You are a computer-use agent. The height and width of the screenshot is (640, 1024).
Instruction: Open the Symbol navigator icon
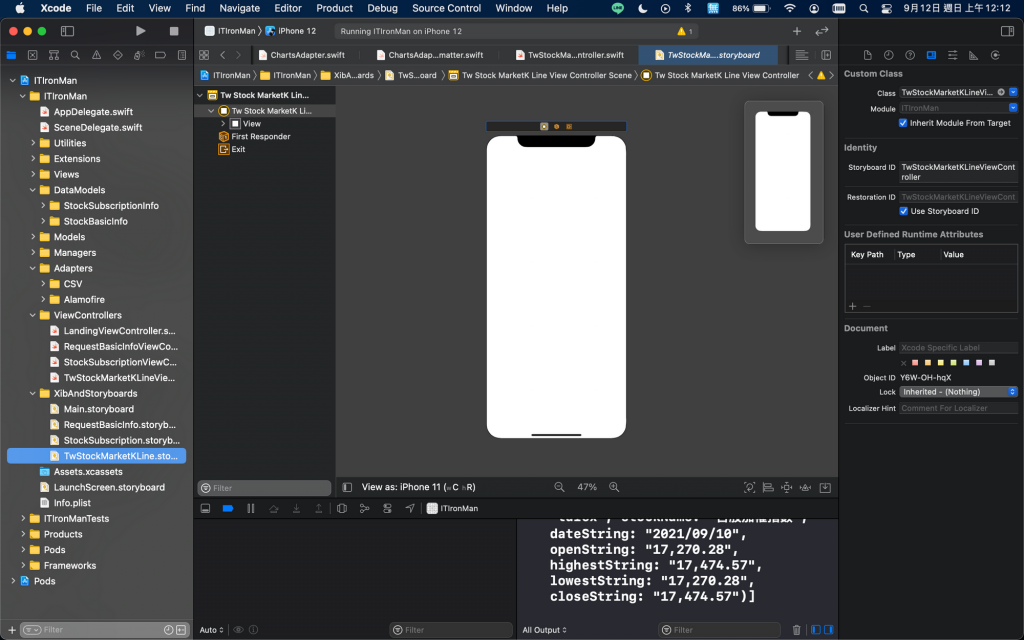click(54, 56)
